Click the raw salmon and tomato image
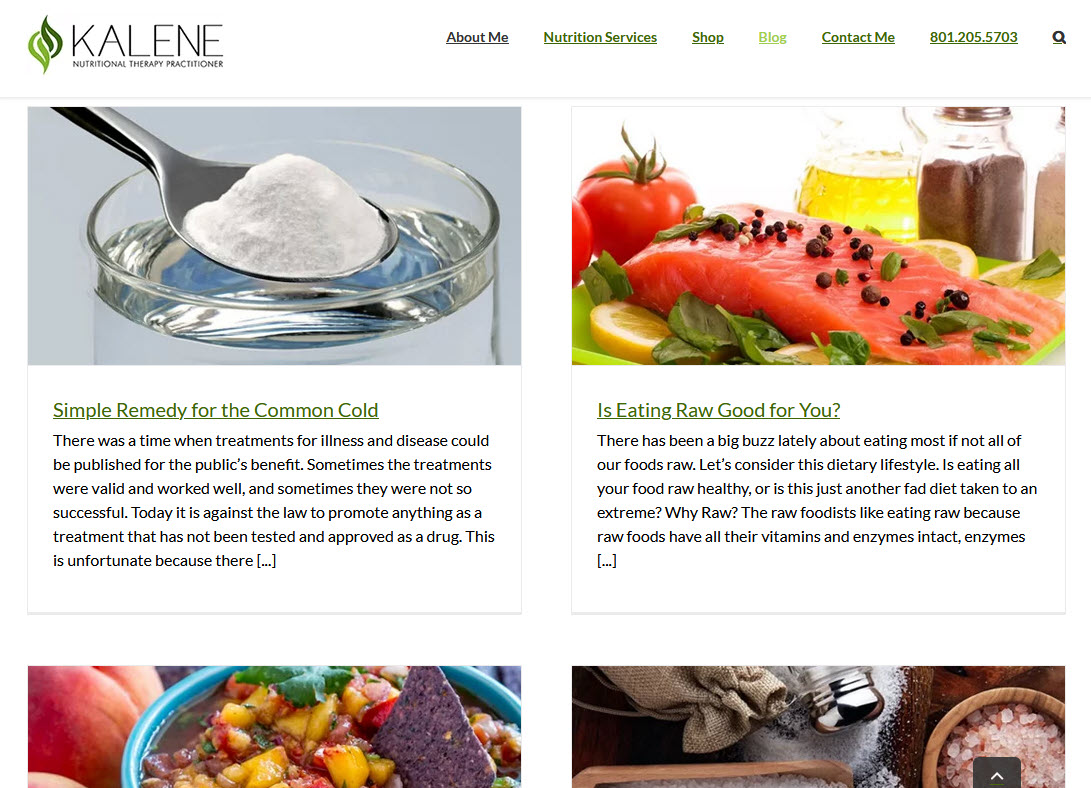Screen dimensions: 1091x788 [x=818, y=236]
